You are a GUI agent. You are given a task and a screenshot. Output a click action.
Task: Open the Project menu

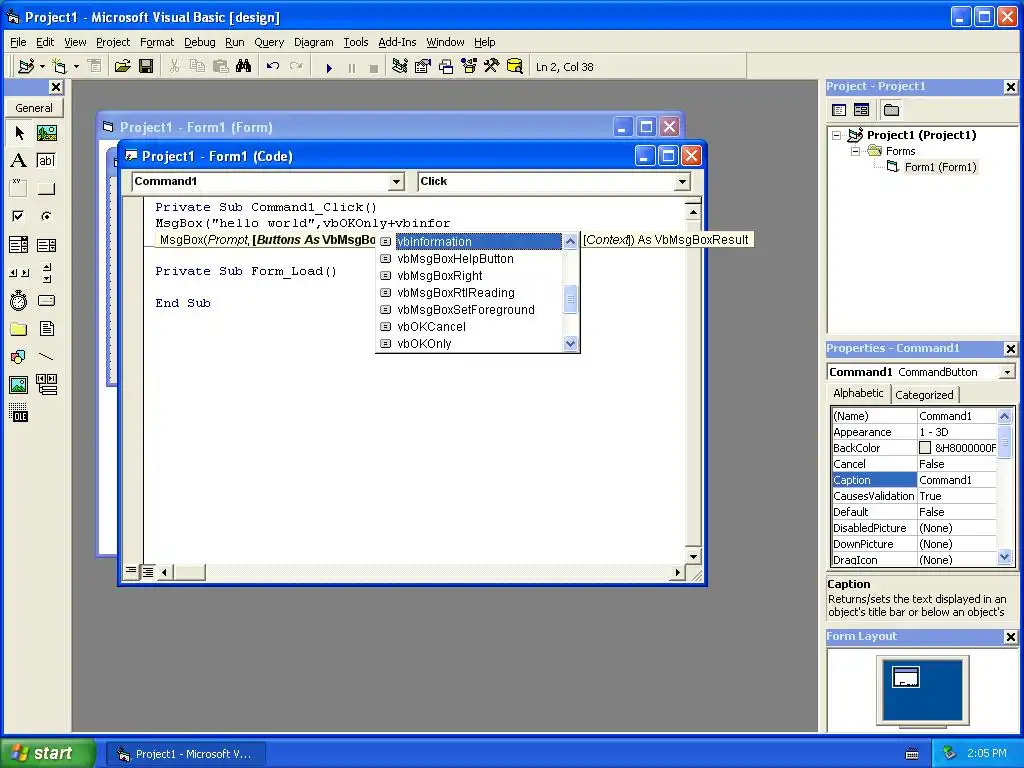point(113,42)
